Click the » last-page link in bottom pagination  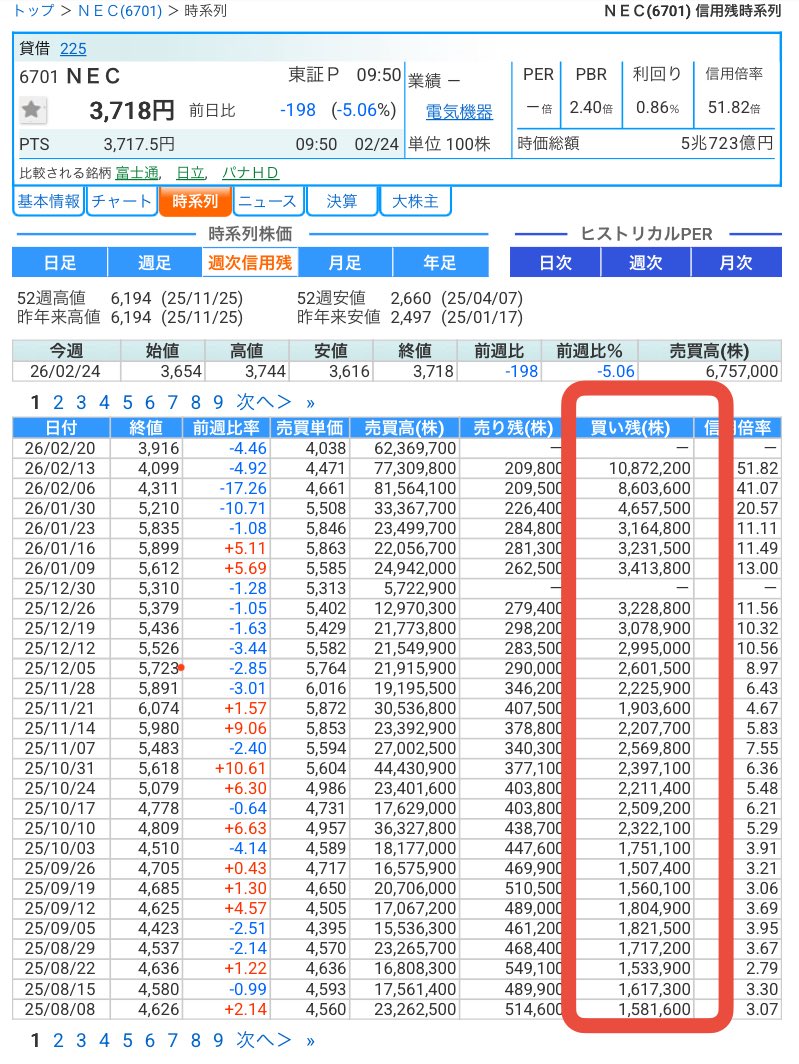310,1042
